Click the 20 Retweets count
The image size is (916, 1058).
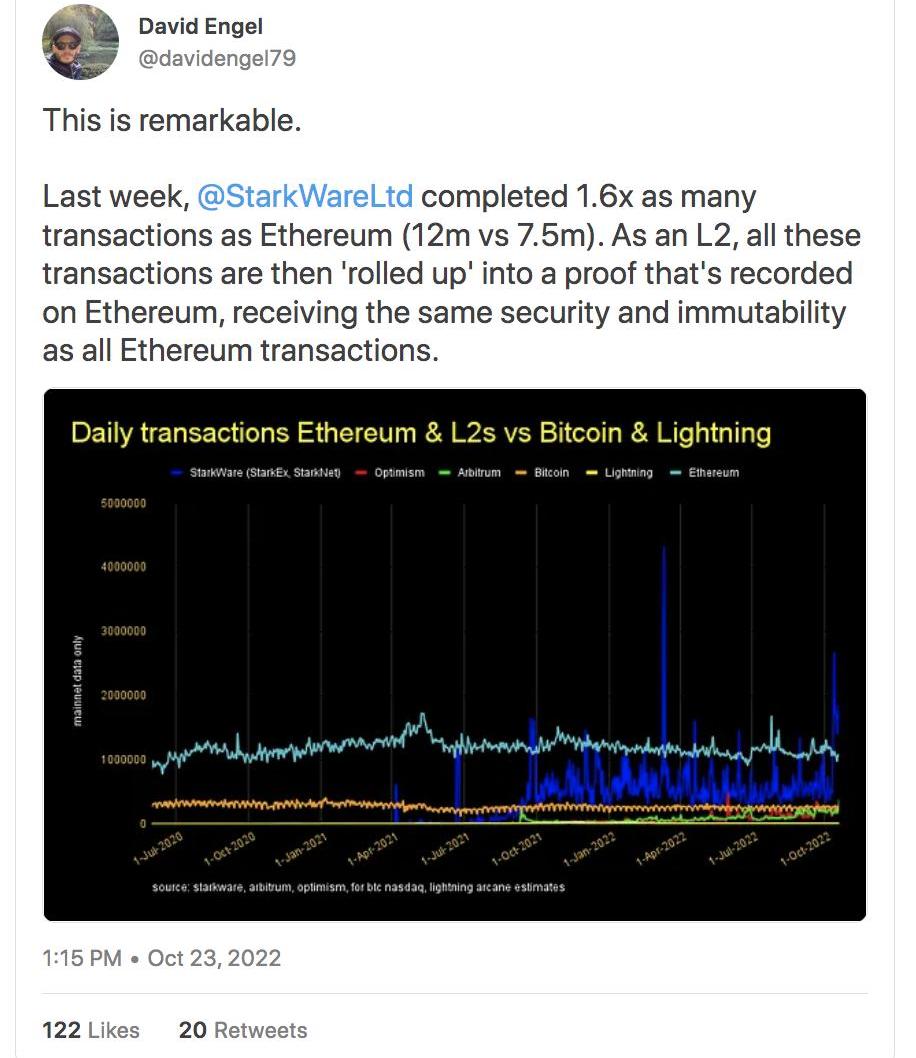pyautogui.click(x=243, y=1030)
